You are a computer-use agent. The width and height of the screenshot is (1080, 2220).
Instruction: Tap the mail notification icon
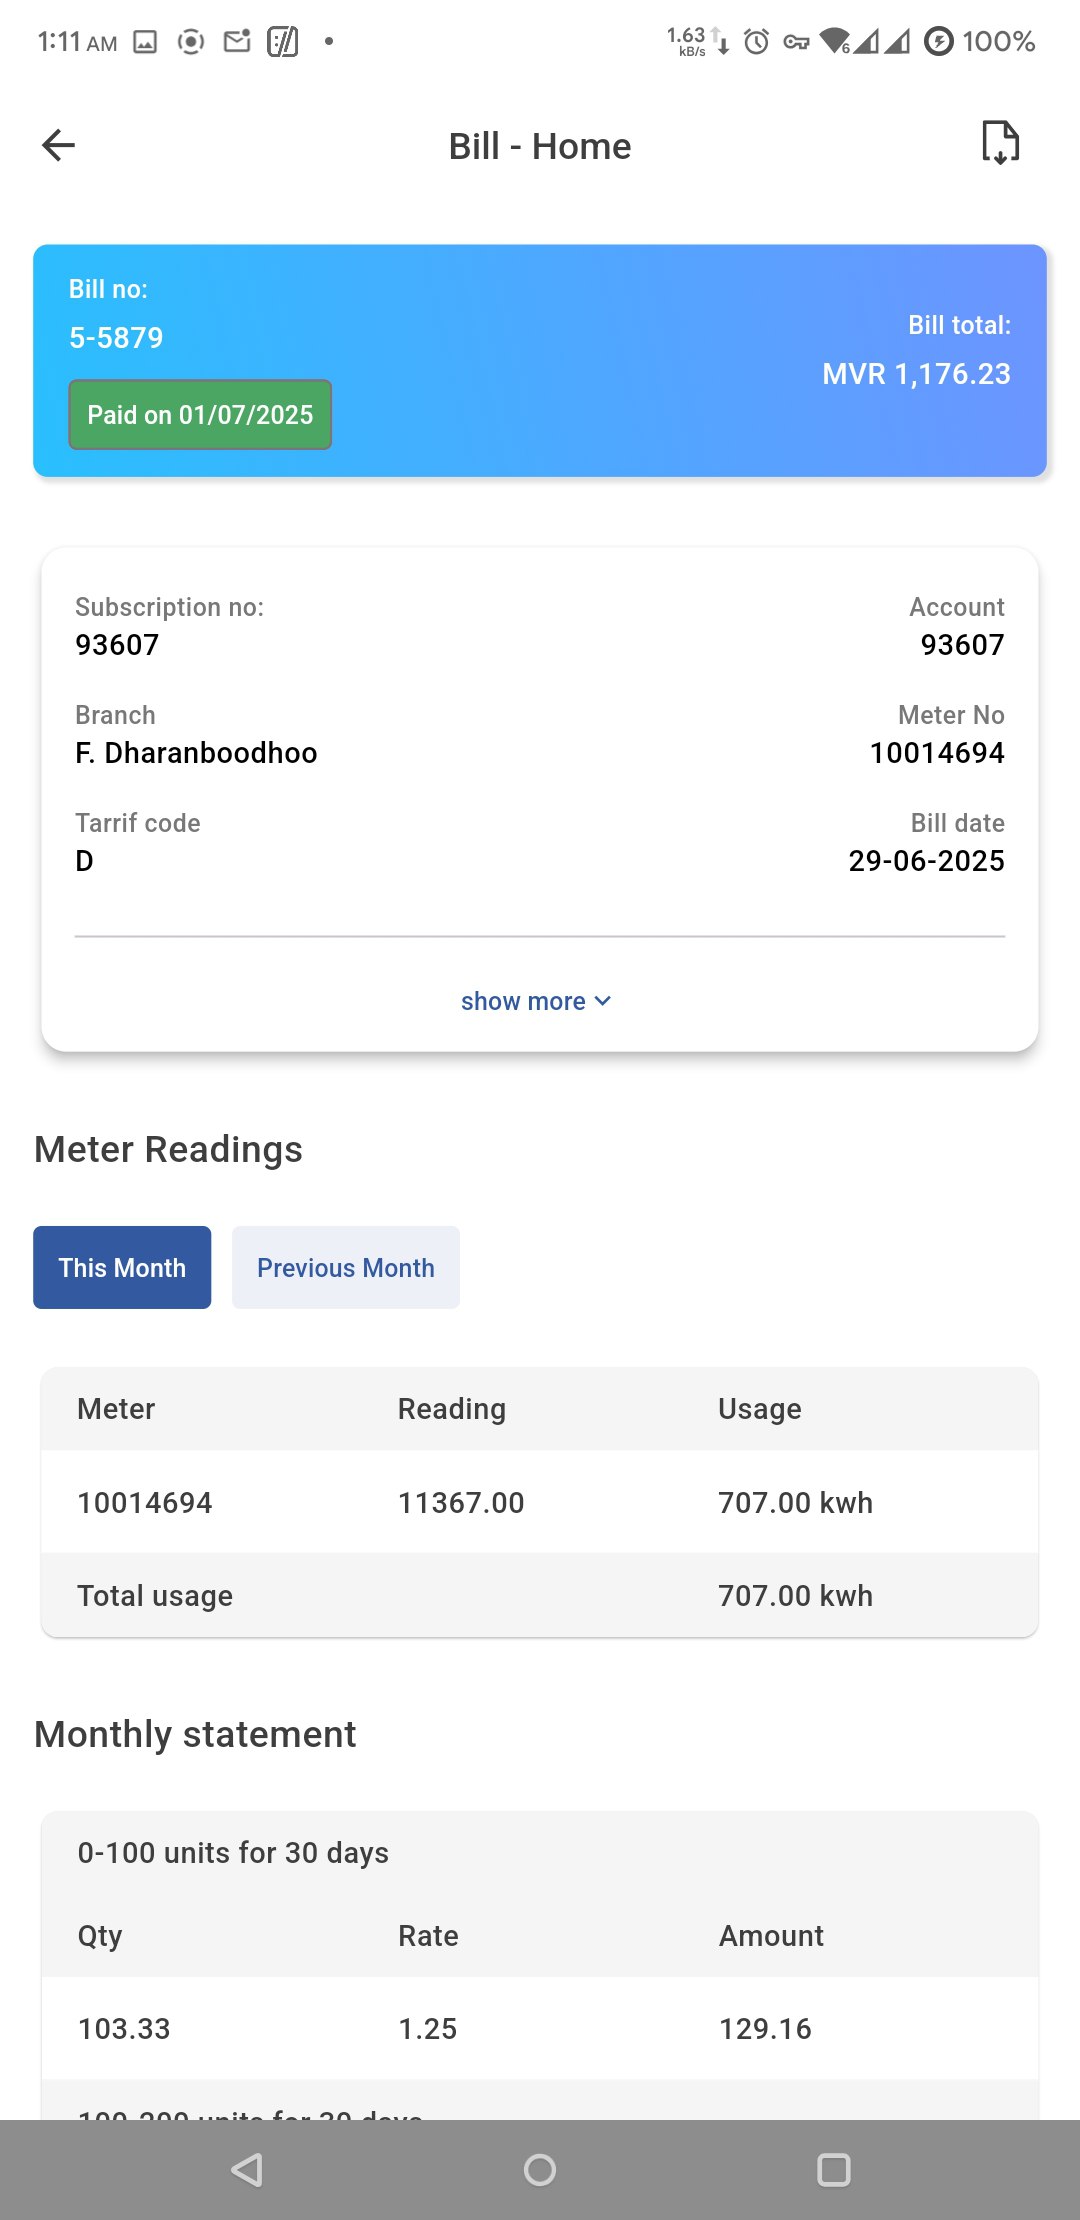(237, 41)
